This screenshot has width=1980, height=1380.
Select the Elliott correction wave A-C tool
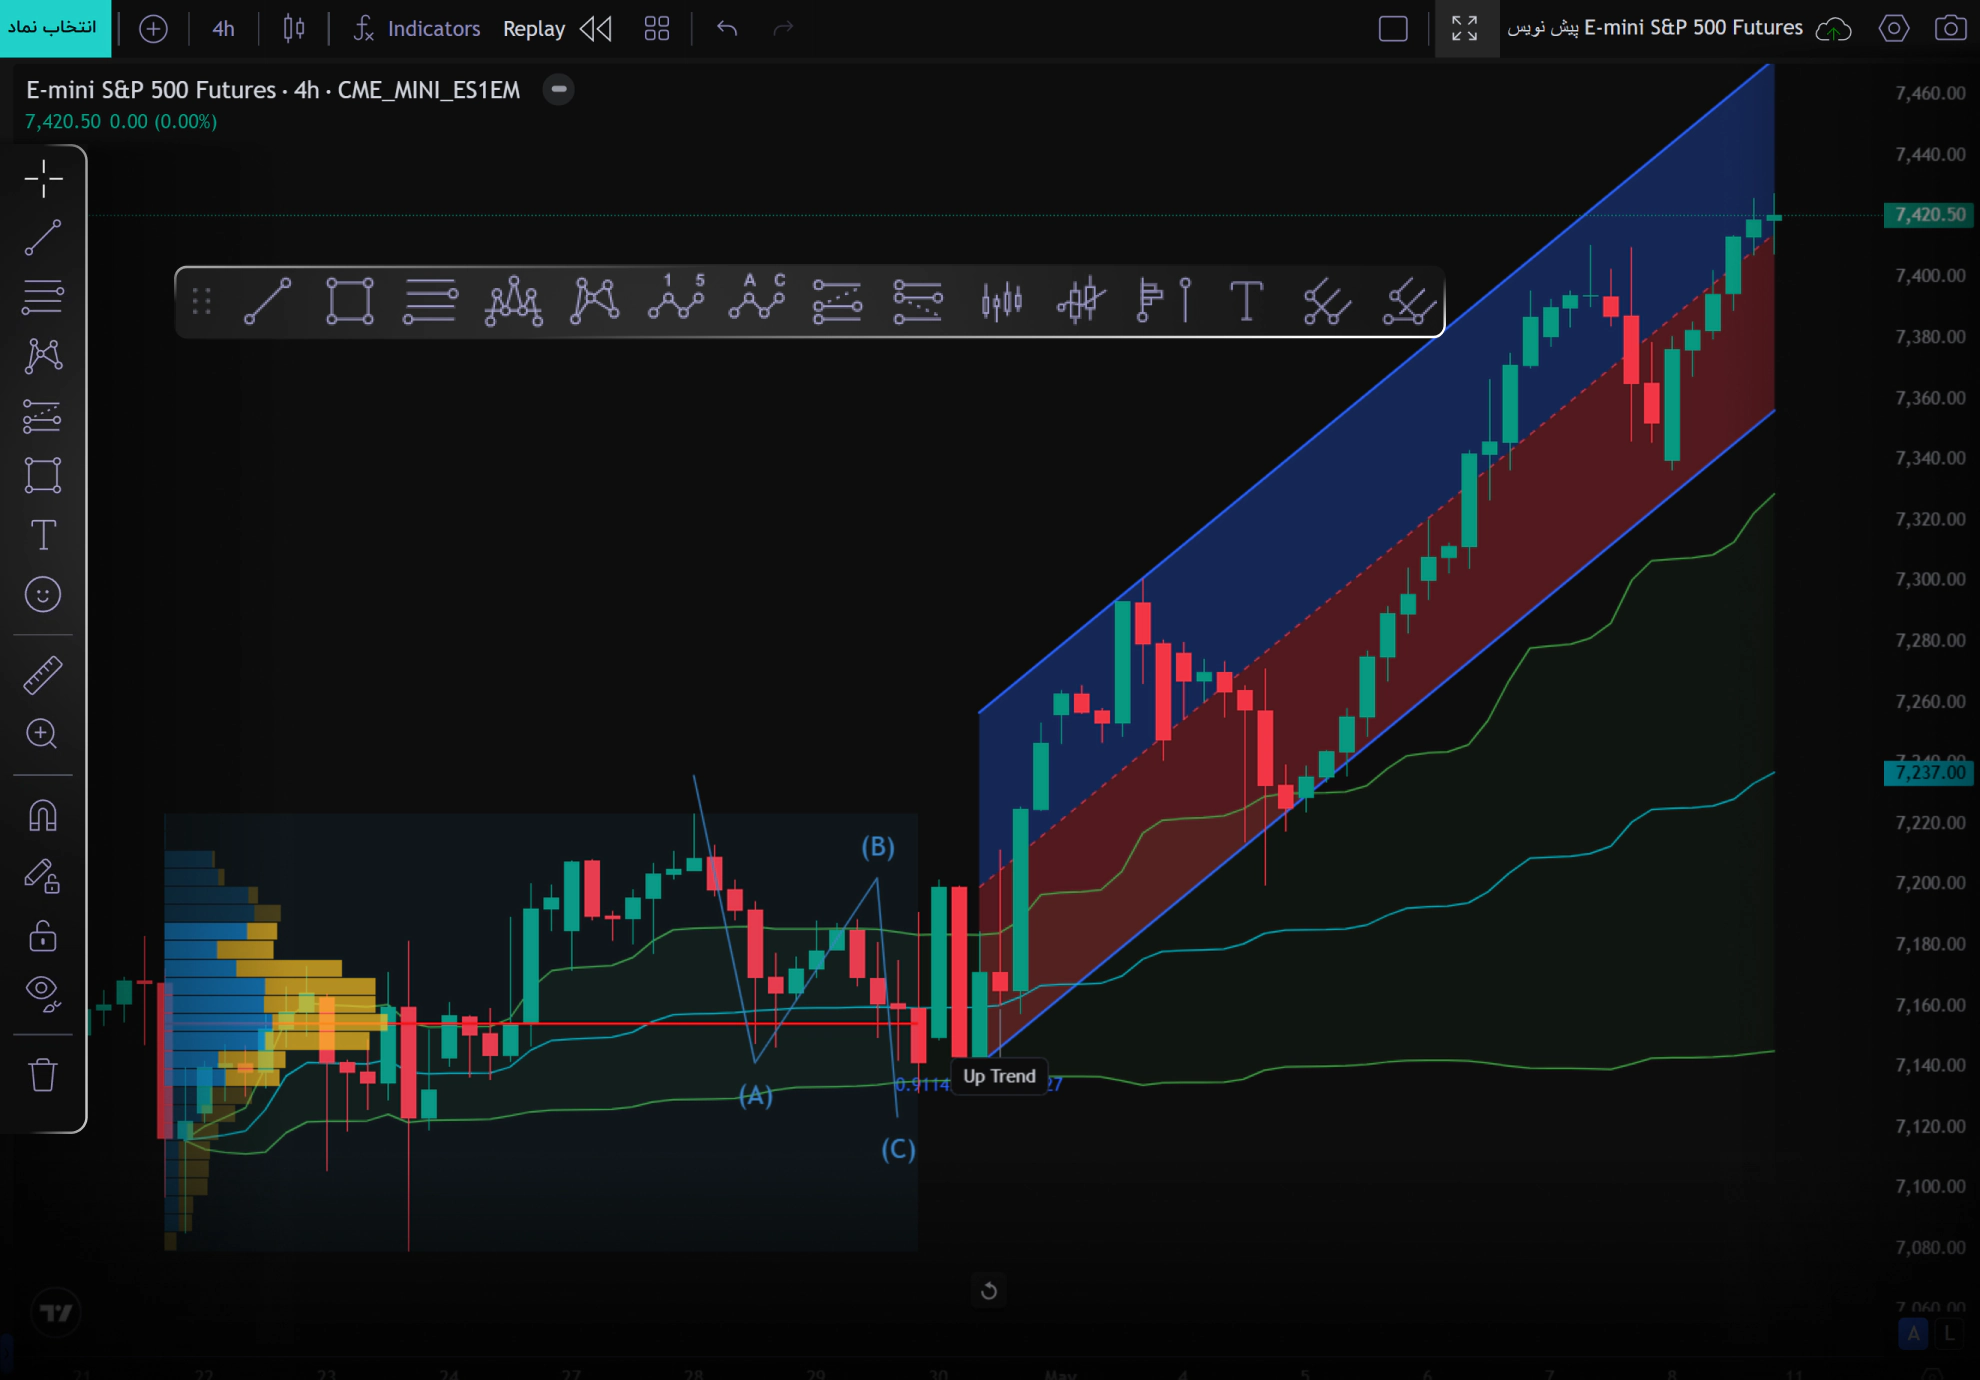757,297
